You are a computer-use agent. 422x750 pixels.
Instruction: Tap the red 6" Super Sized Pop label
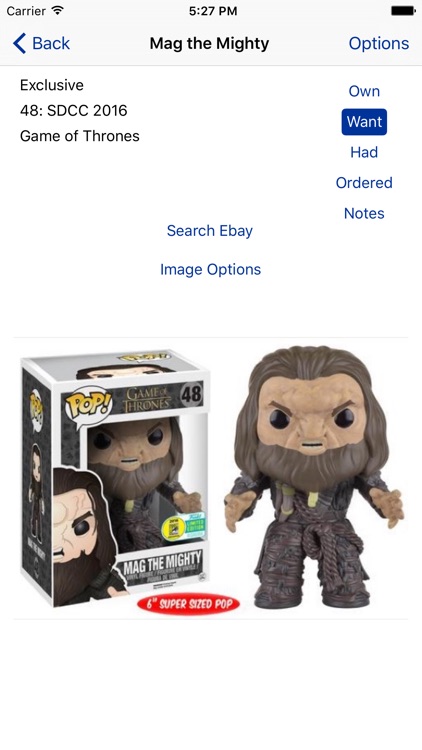click(188, 604)
